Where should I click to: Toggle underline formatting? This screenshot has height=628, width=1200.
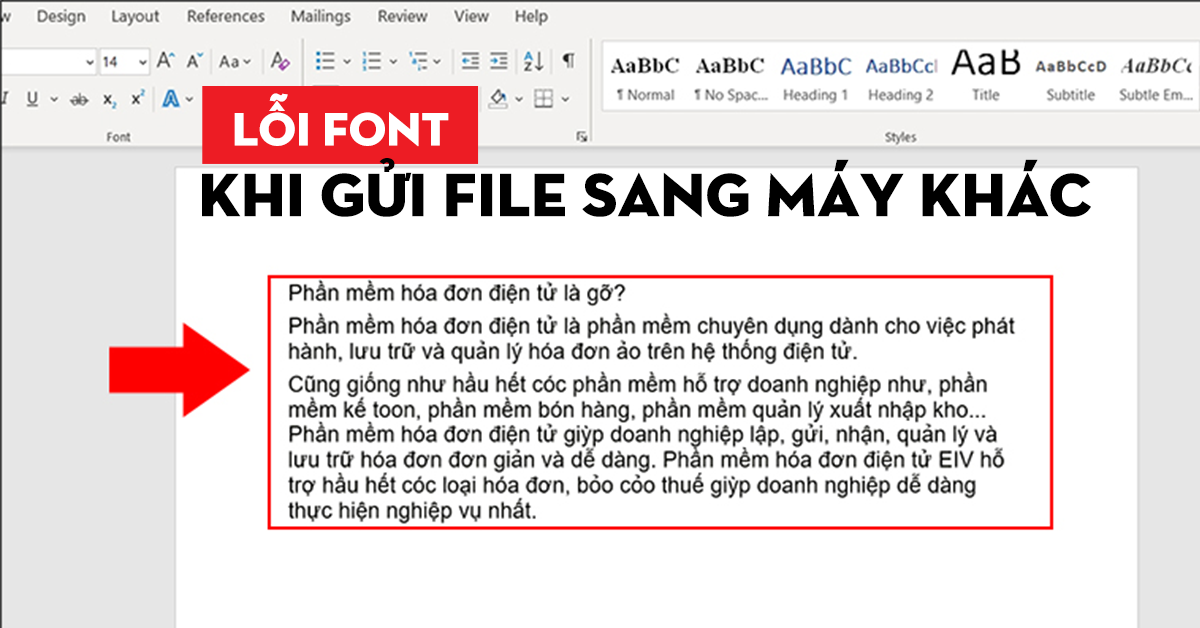(x=33, y=98)
